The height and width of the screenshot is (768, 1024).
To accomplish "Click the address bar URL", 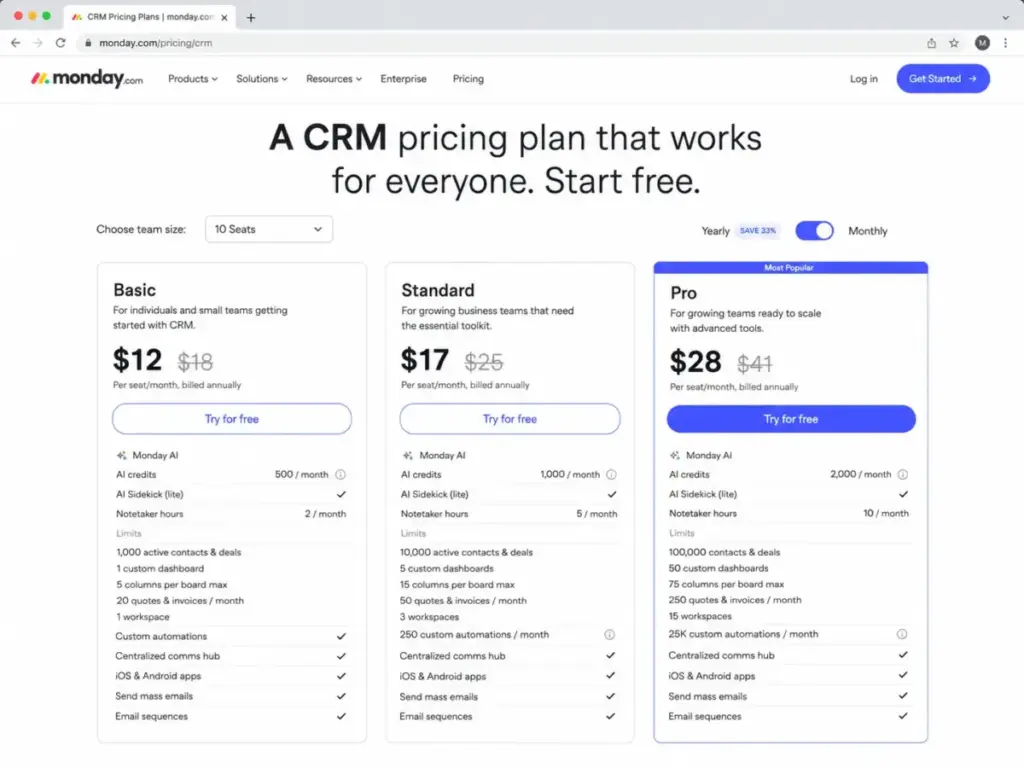I will click(x=155, y=43).
